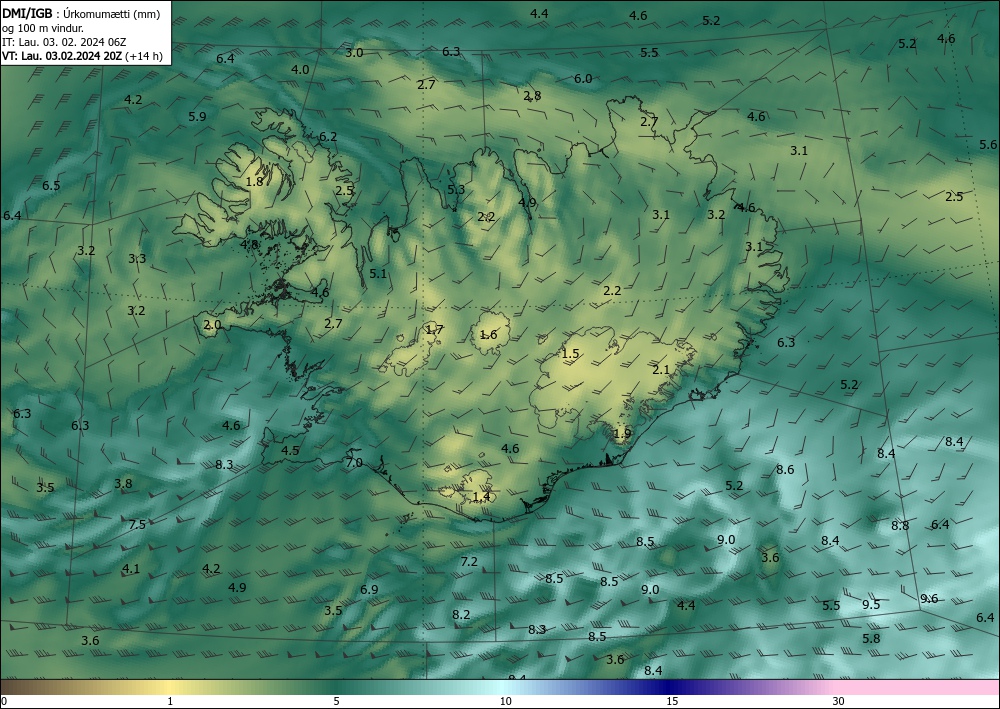
Task: Click the 5.6 value label
Action: (988, 145)
